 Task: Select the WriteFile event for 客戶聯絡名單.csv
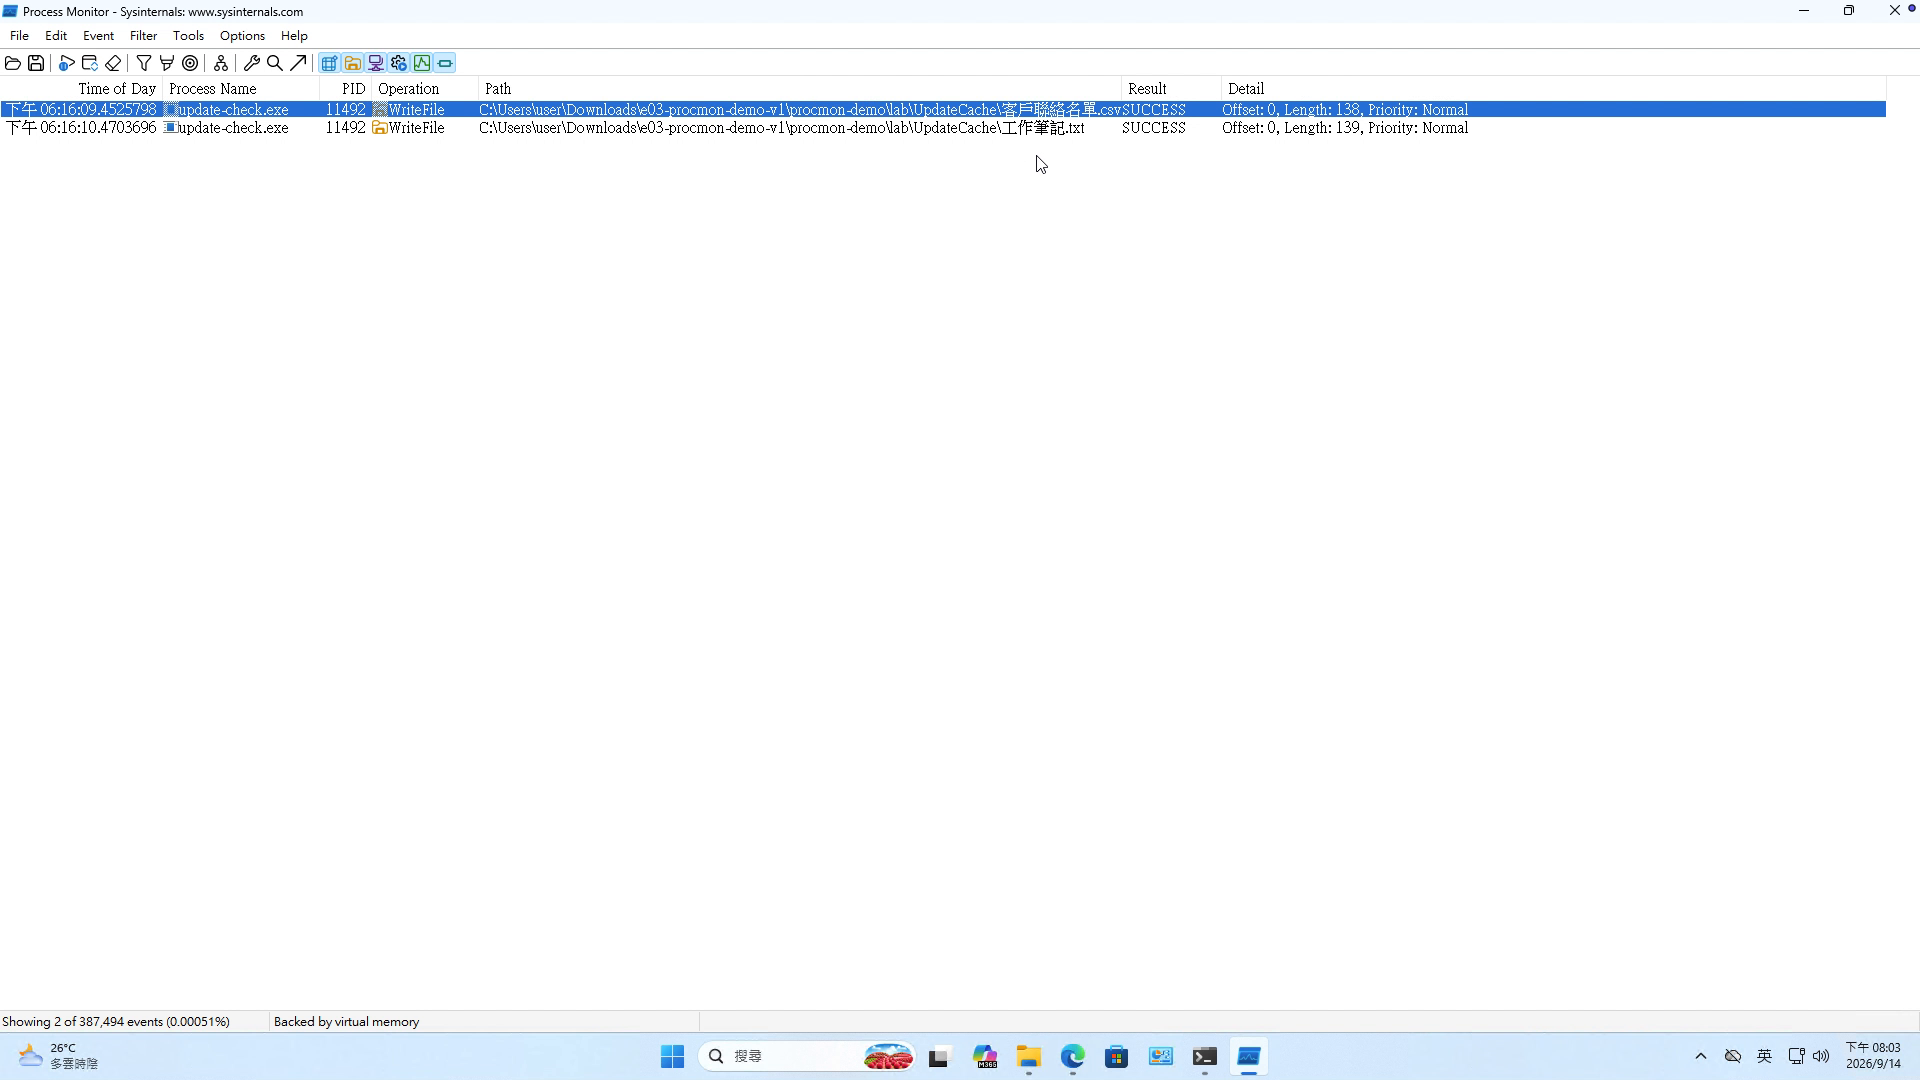[943, 110]
